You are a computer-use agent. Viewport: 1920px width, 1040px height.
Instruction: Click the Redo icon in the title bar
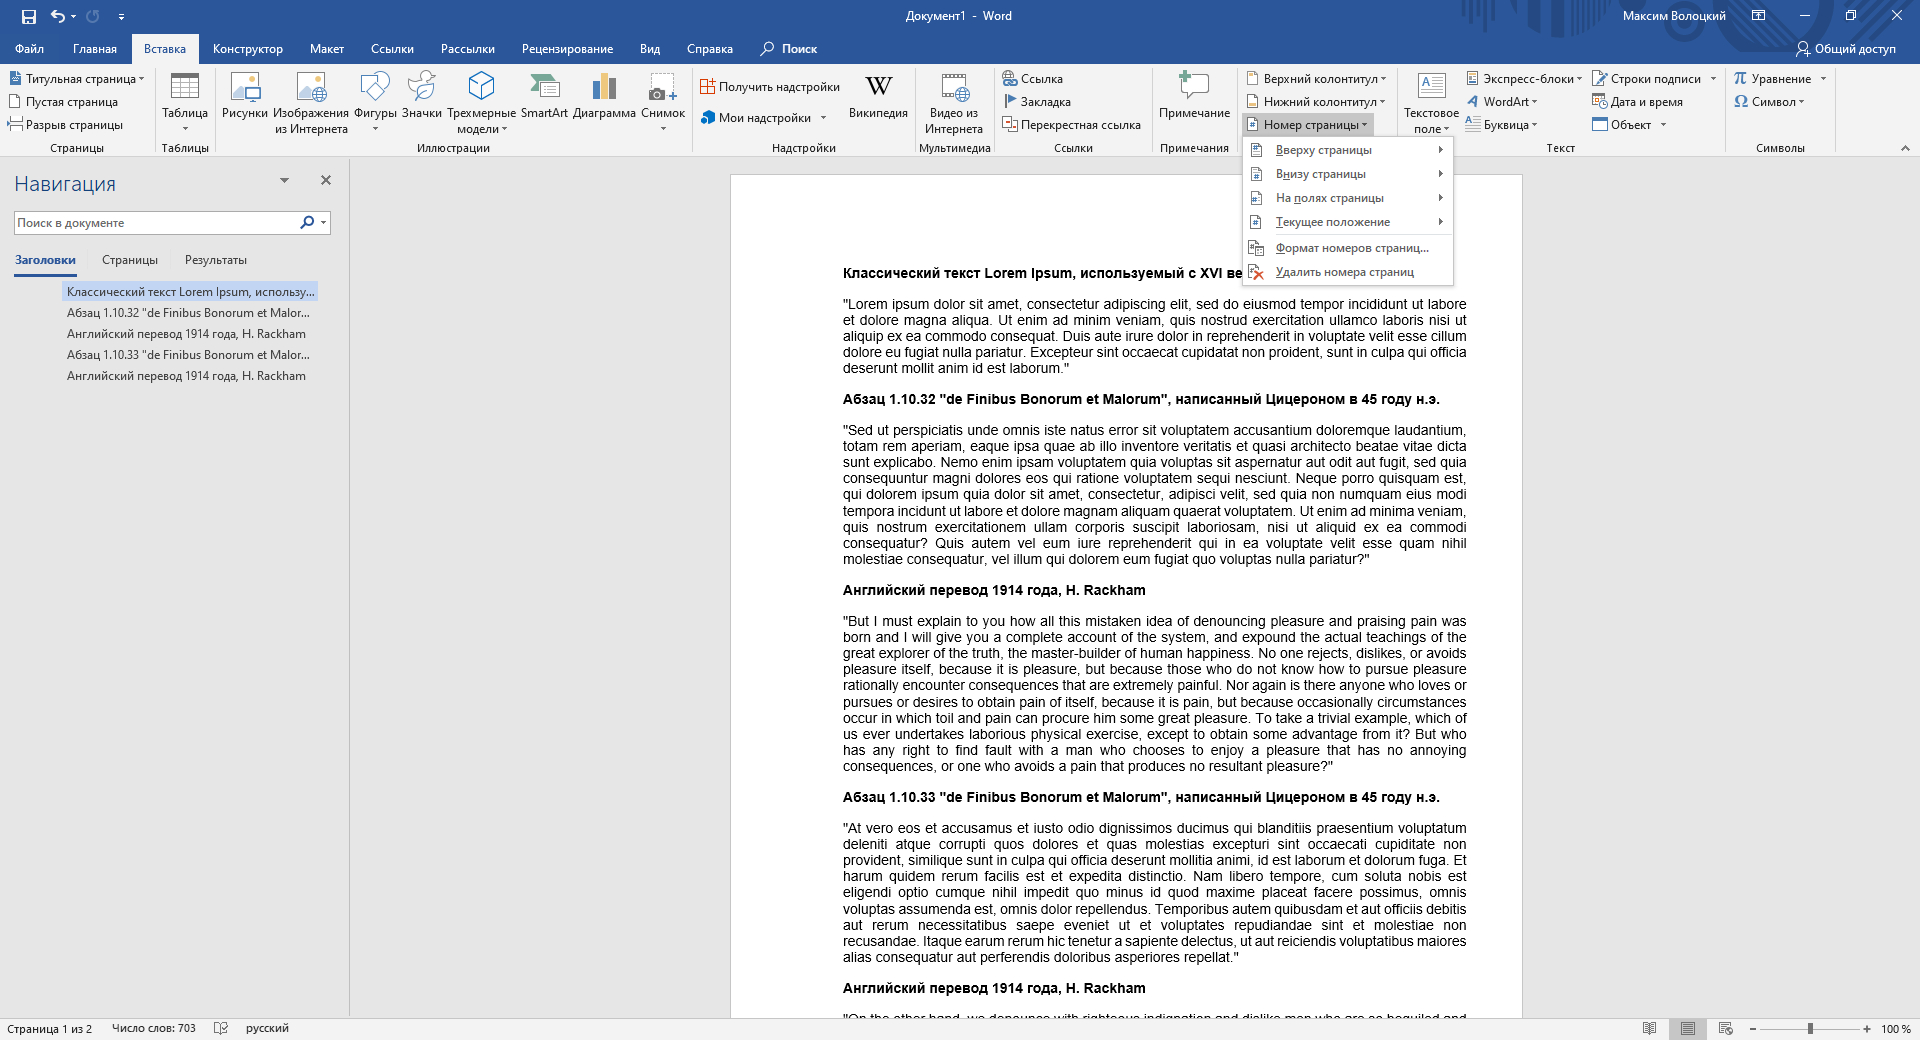pos(93,16)
